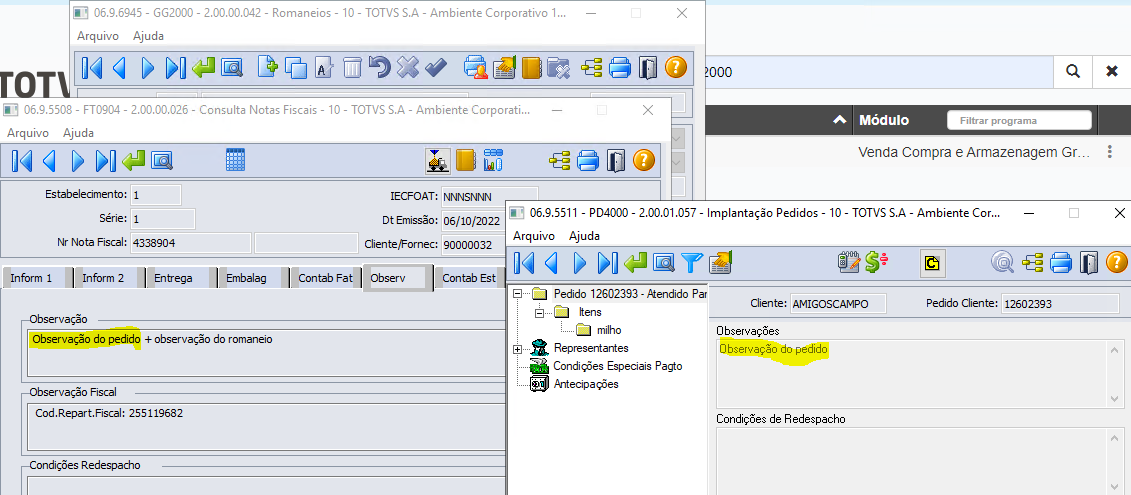Click folder with X icon in Romaneios toolbar
Screen dimensions: 1131x495
pos(559,68)
